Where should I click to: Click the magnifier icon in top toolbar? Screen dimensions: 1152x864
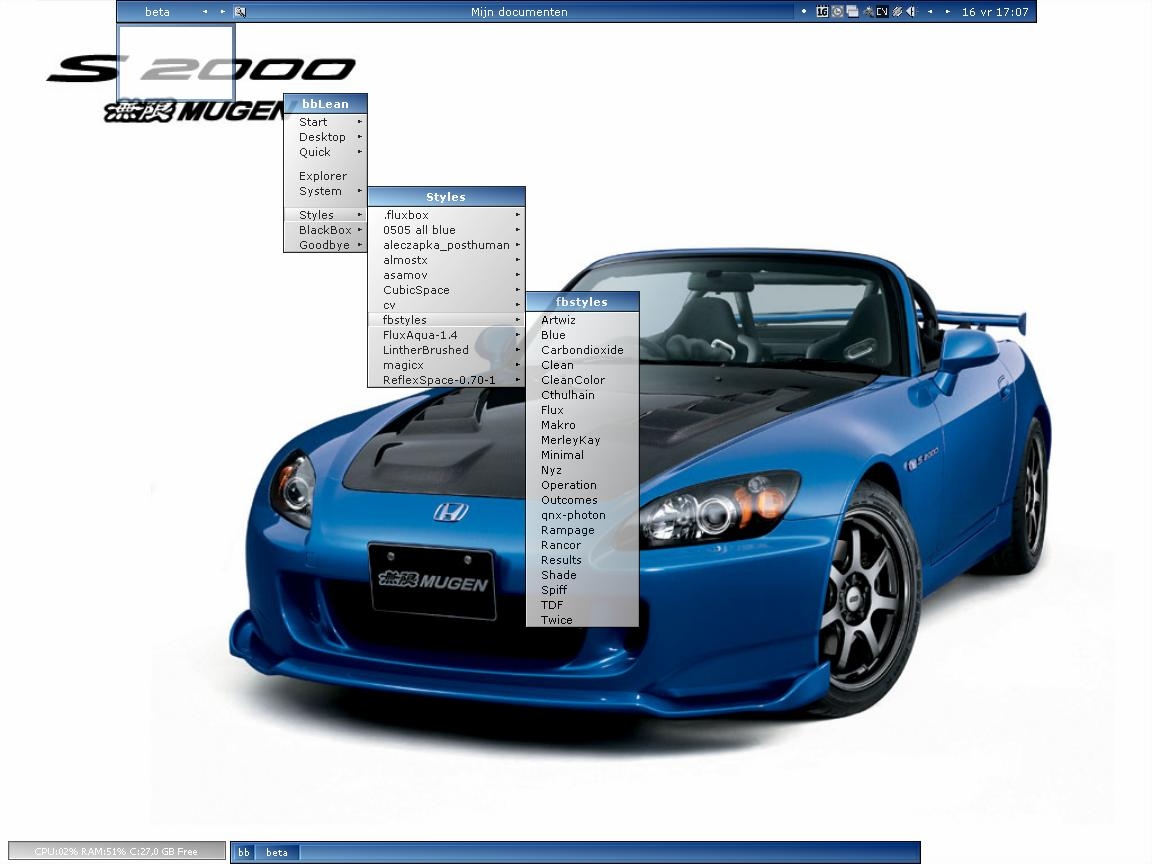coord(240,12)
